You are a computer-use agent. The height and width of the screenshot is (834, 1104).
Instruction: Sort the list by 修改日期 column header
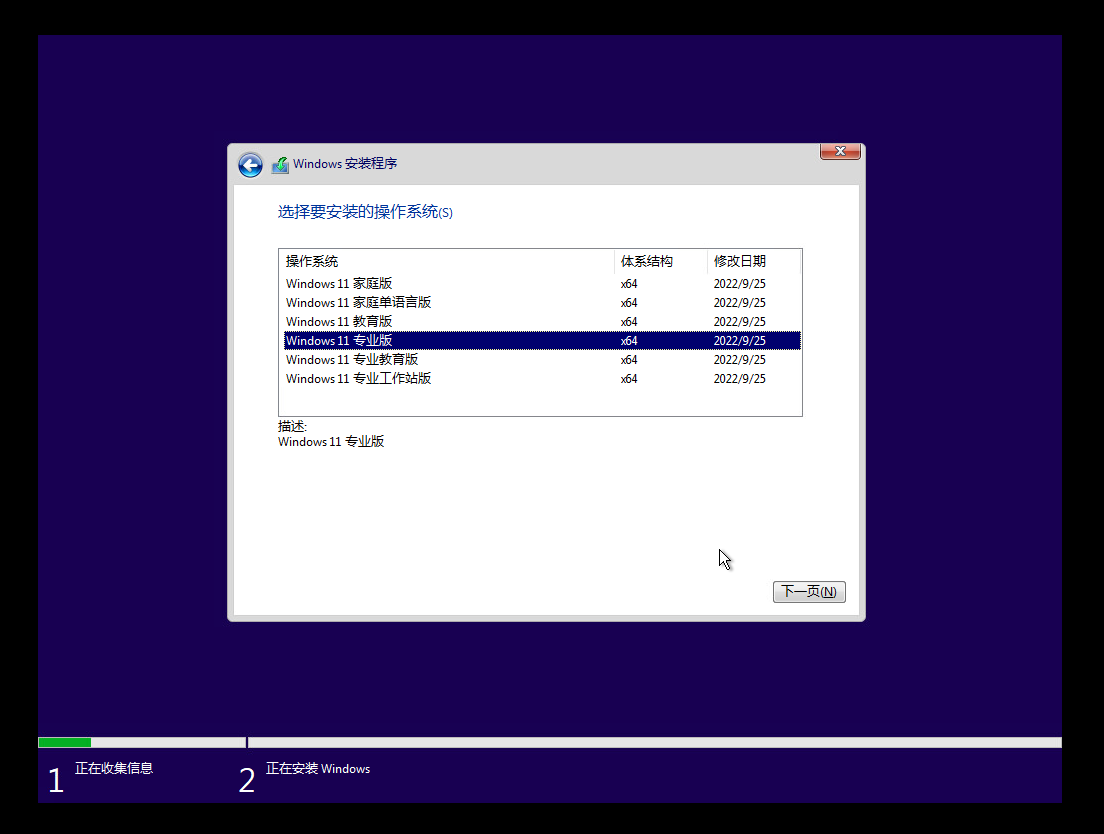[x=738, y=261]
